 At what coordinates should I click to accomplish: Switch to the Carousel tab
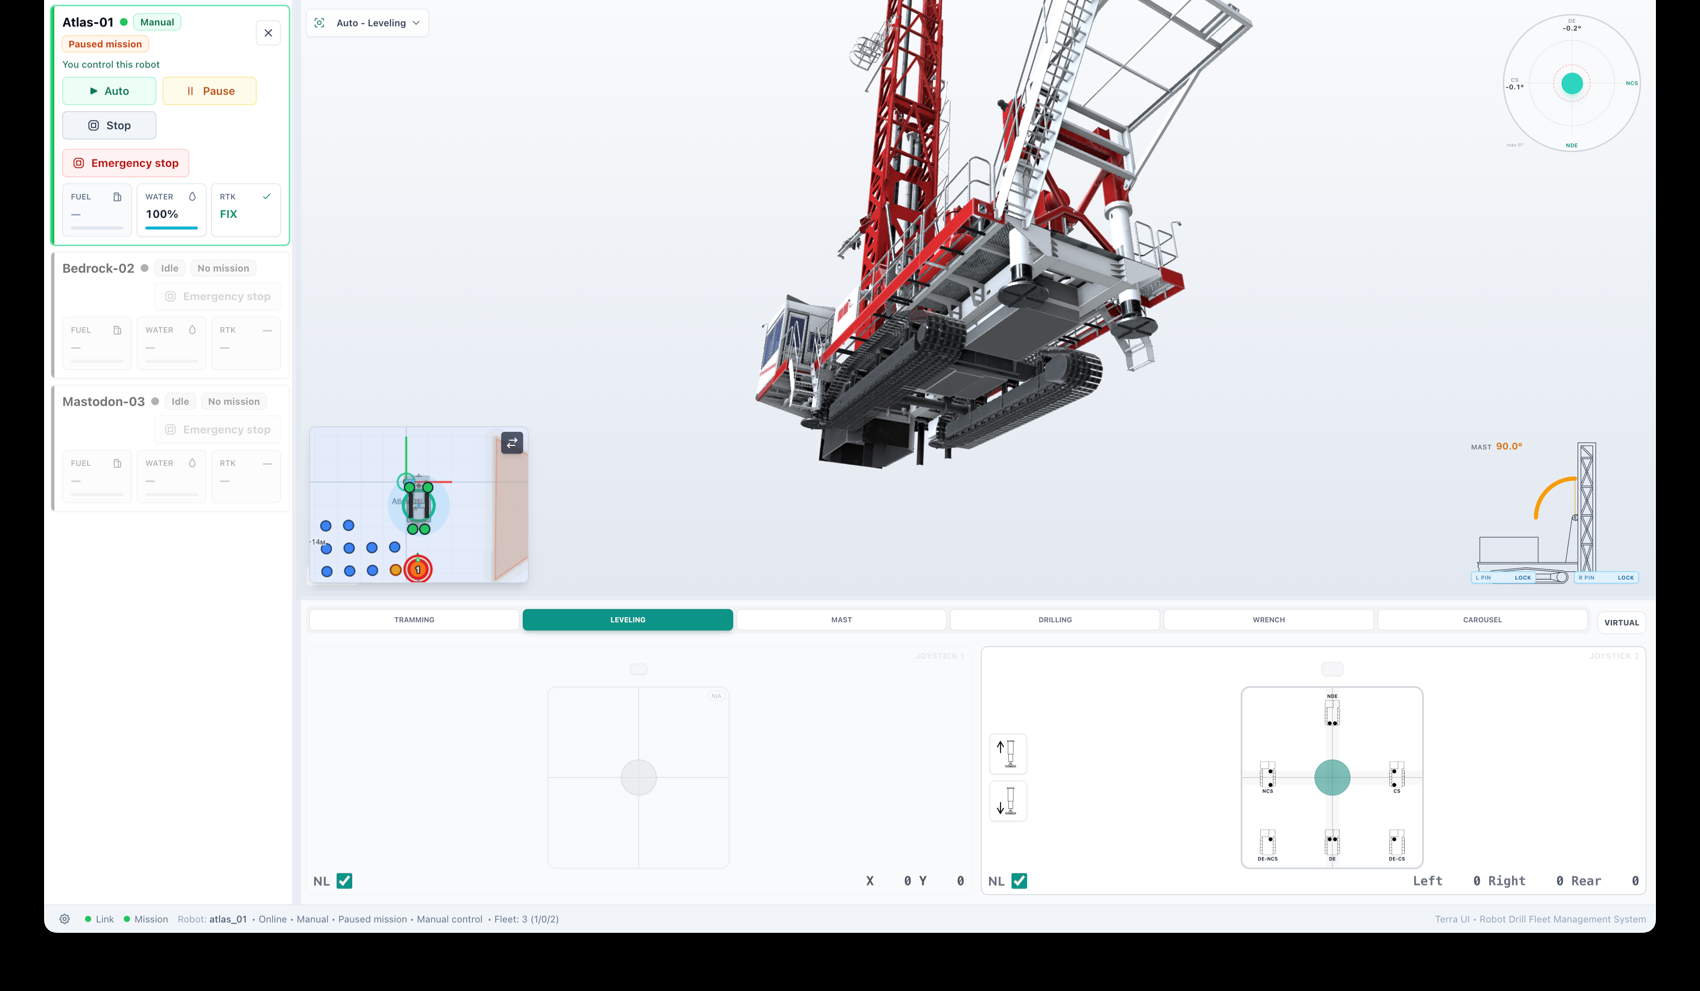tap(1482, 620)
